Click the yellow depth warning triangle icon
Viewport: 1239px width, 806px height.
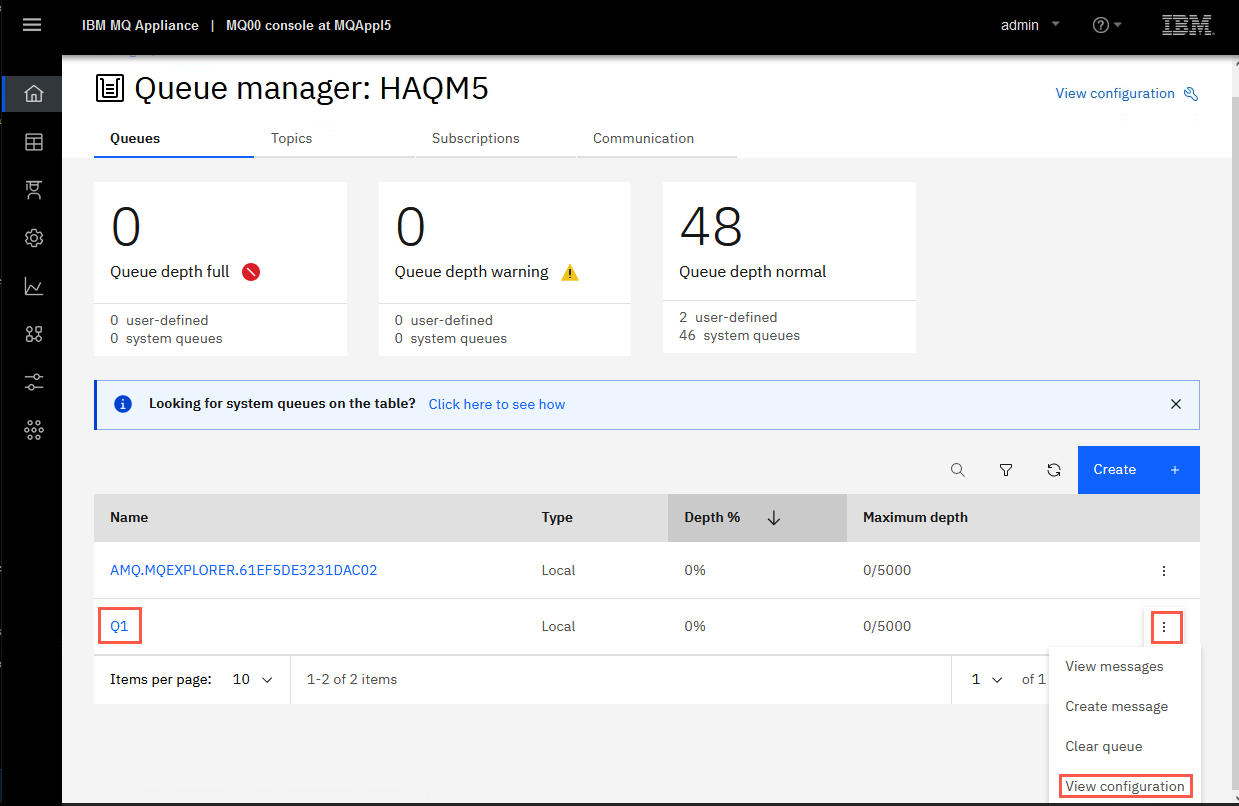570,272
